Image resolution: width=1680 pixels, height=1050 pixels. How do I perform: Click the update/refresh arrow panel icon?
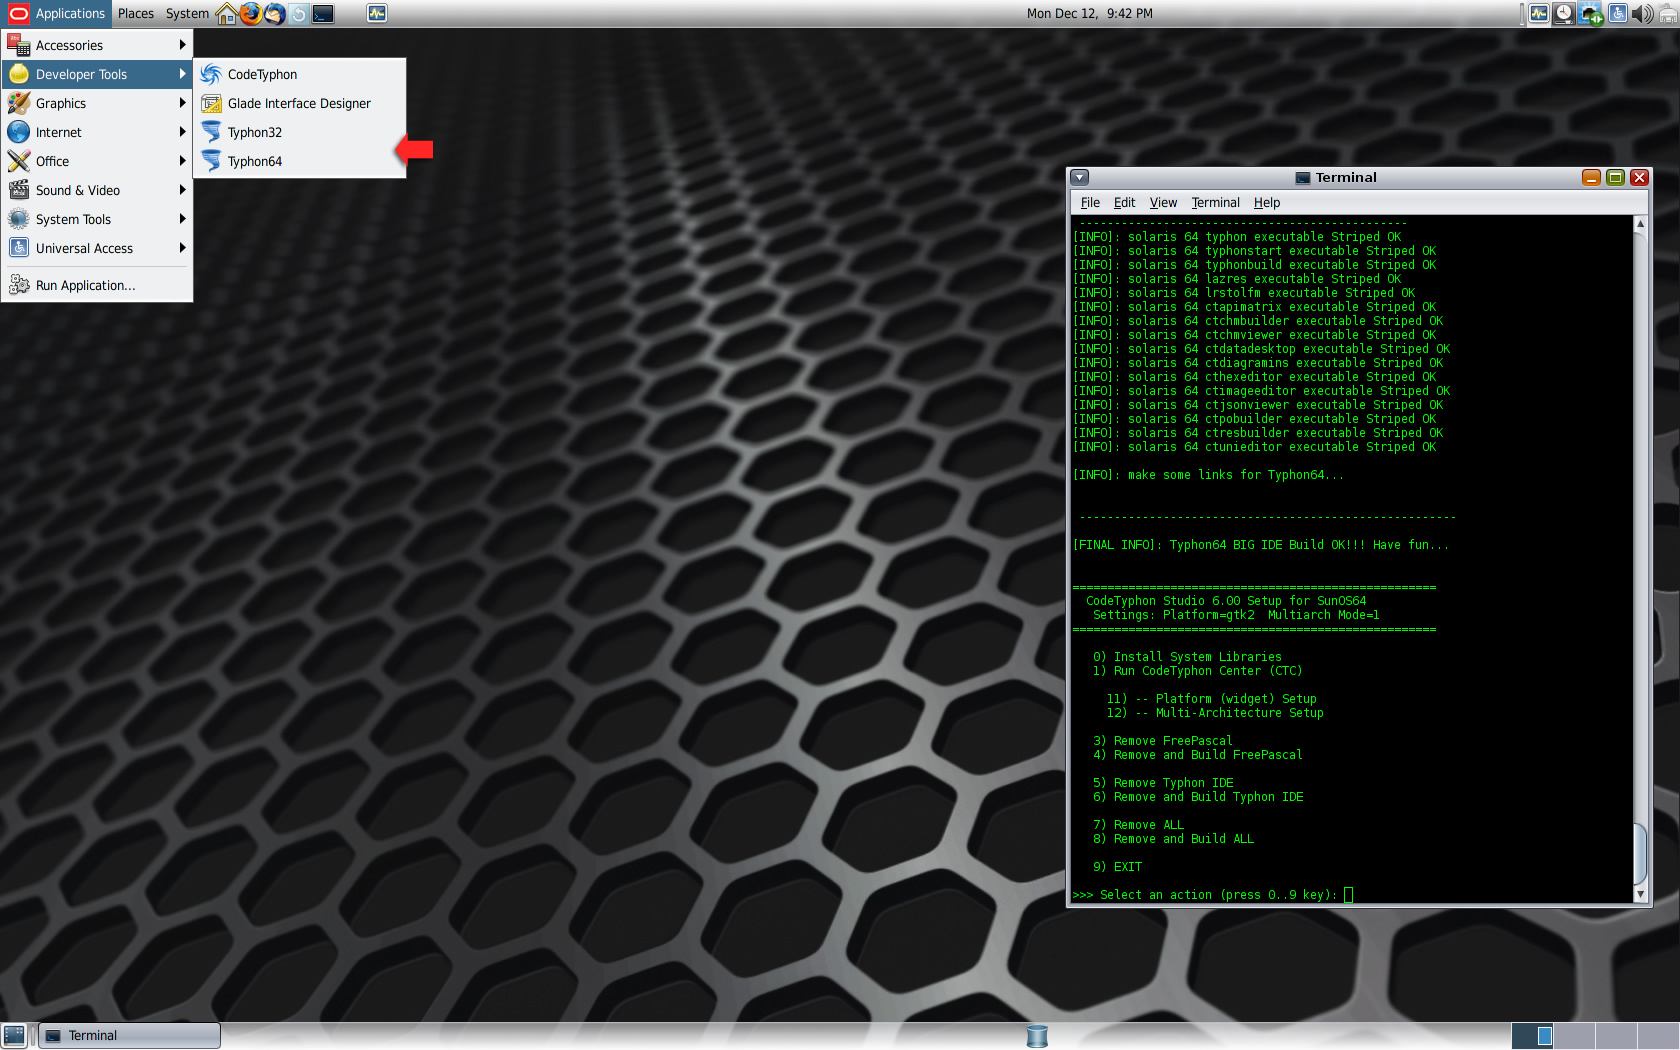[x=298, y=14]
